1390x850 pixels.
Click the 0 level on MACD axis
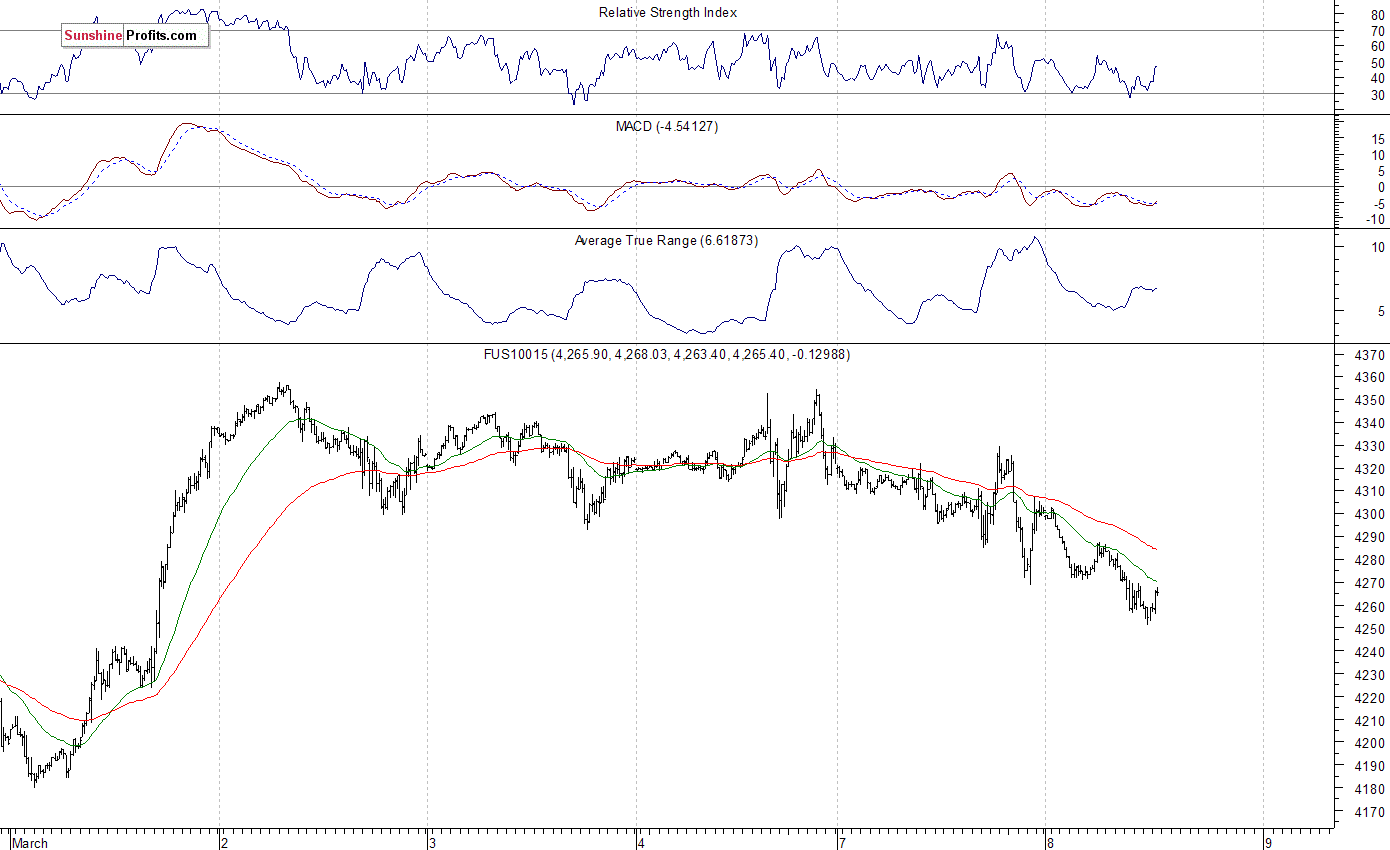pyautogui.click(x=1381, y=187)
